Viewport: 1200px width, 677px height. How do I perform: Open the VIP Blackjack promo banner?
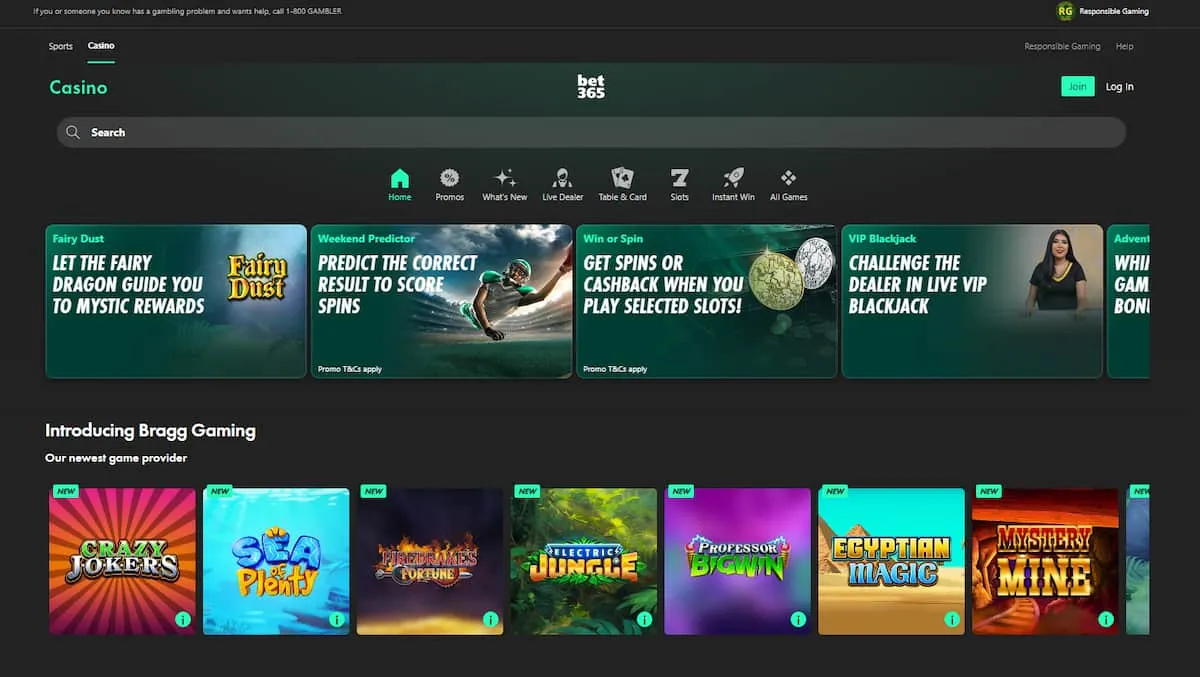tap(973, 301)
